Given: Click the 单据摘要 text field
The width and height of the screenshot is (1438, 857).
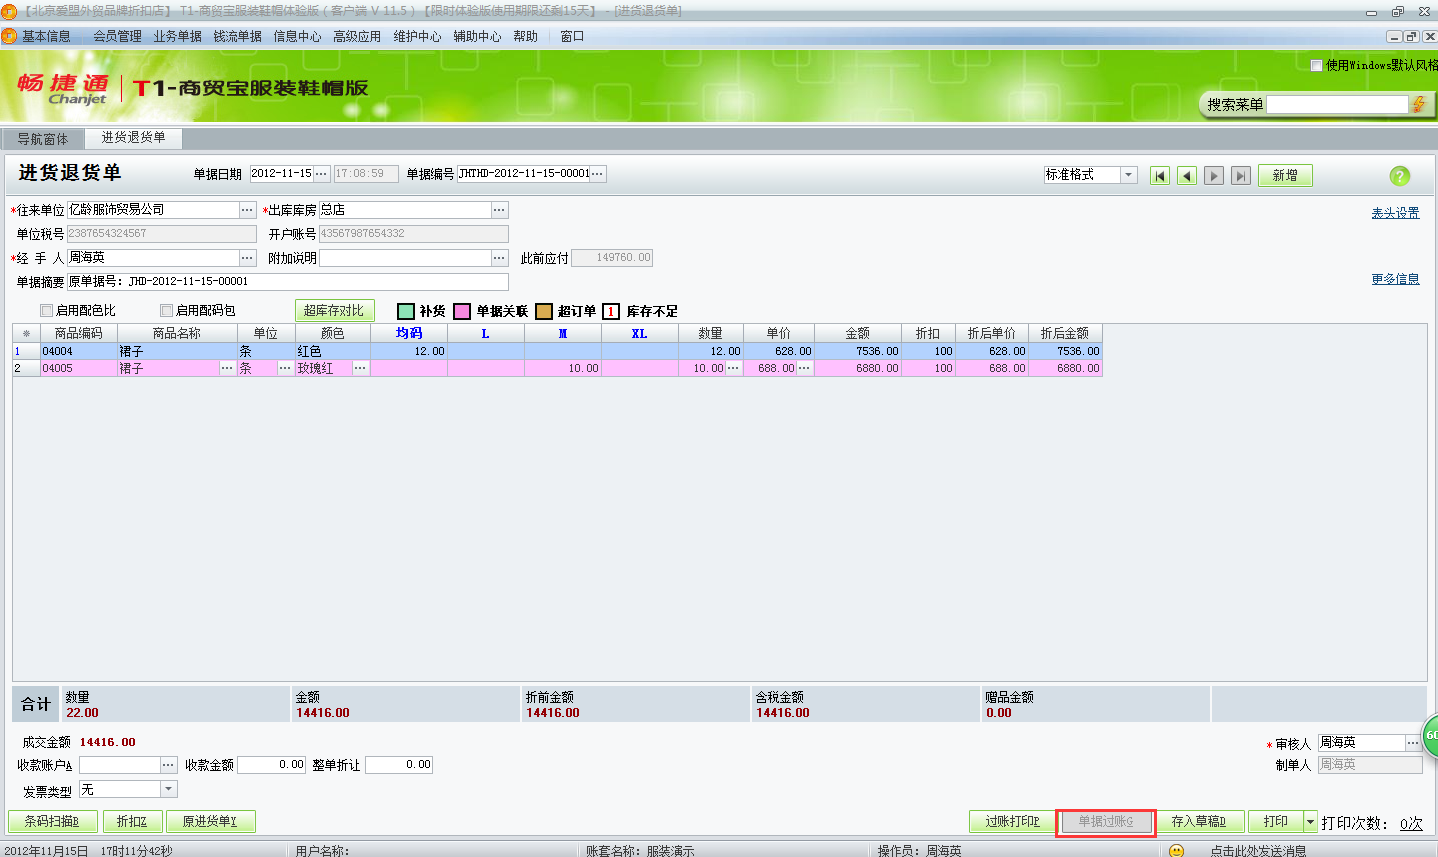Looking at the screenshot, I should pos(287,282).
